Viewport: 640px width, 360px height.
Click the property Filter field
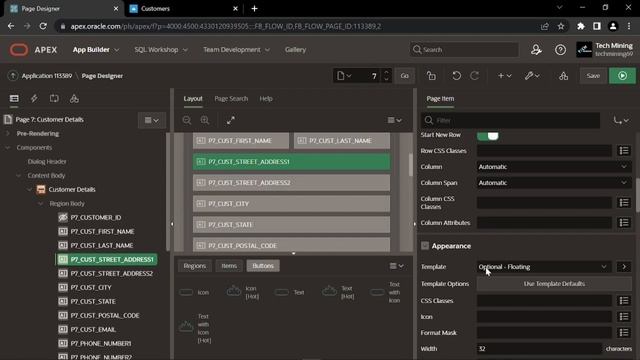(510, 120)
